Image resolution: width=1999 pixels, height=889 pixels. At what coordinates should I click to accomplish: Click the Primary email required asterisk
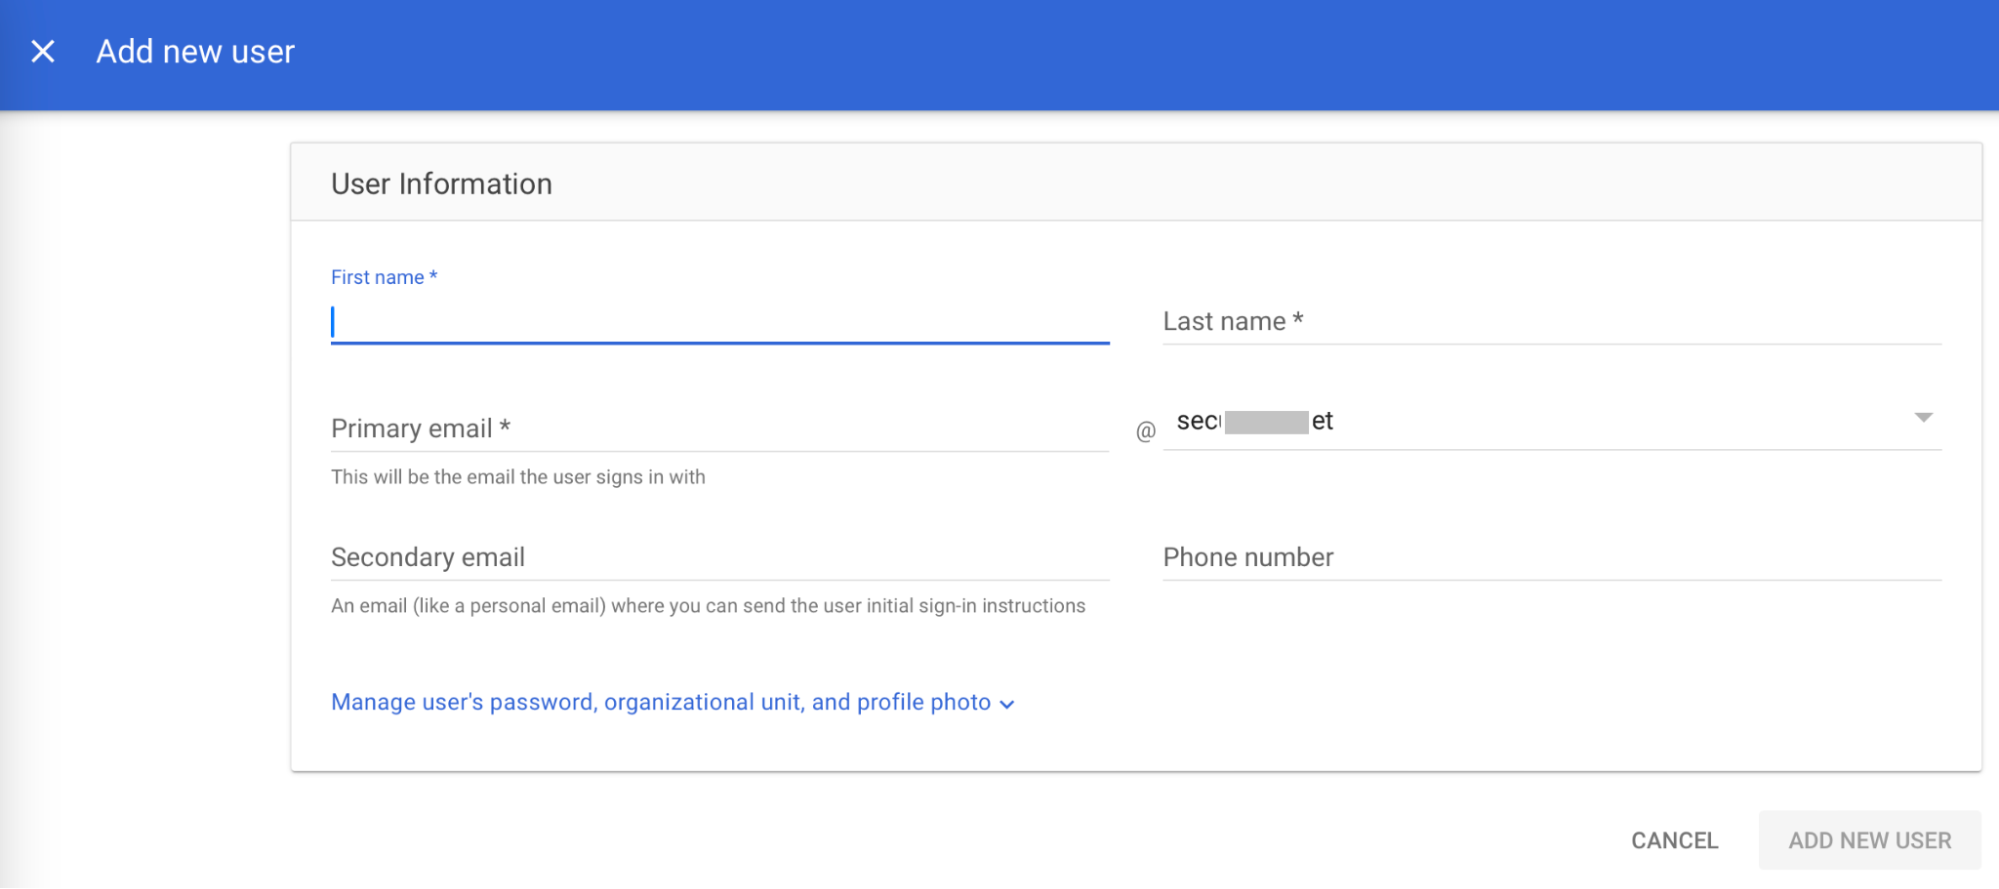pyautogui.click(x=505, y=426)
